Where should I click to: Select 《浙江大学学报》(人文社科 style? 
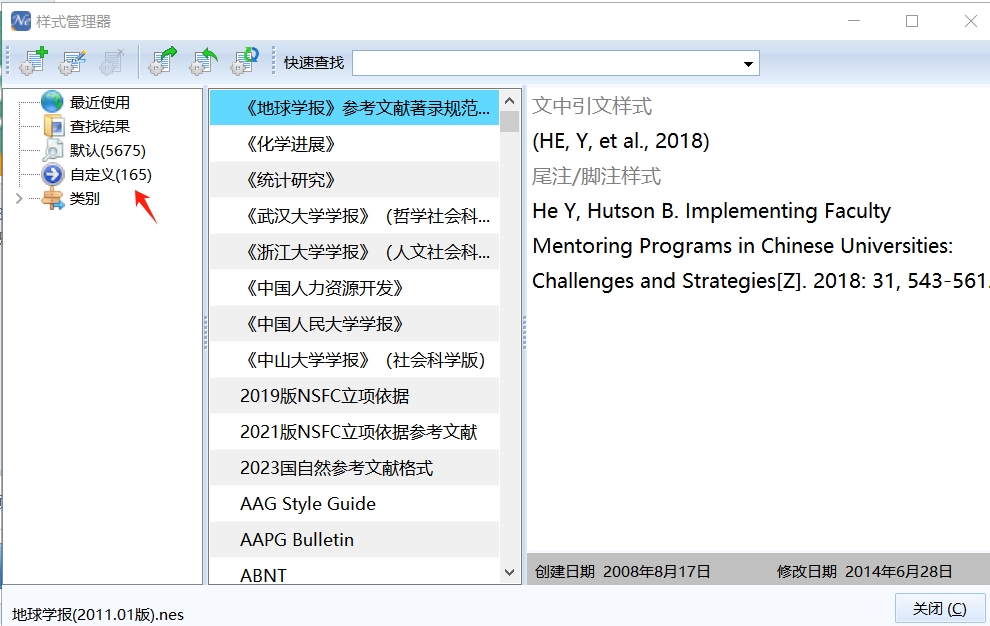pos(354,252)
